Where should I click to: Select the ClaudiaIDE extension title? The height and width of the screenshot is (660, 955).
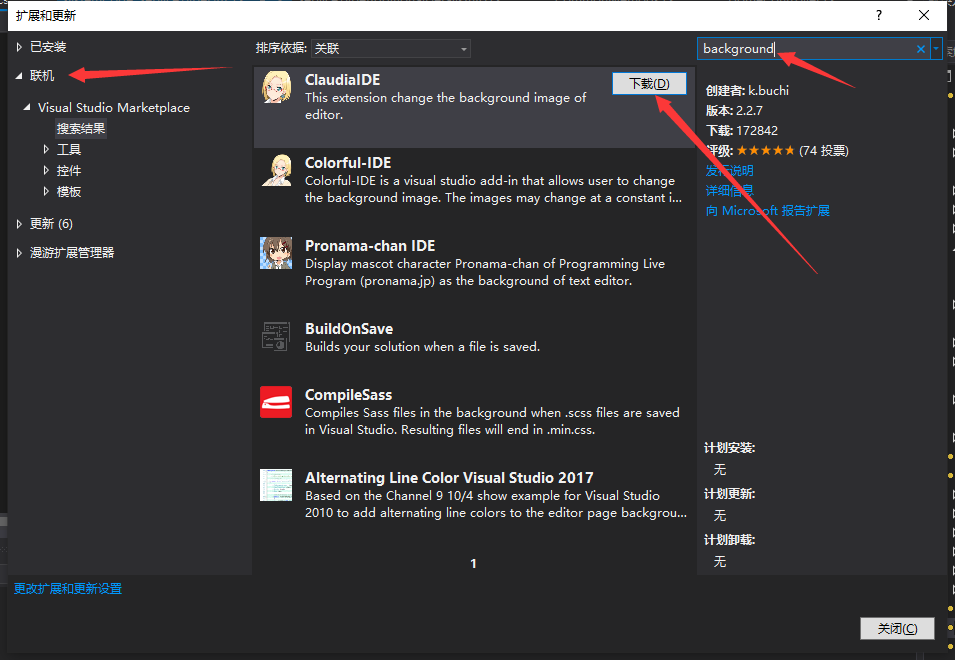(x=342, y=80)
